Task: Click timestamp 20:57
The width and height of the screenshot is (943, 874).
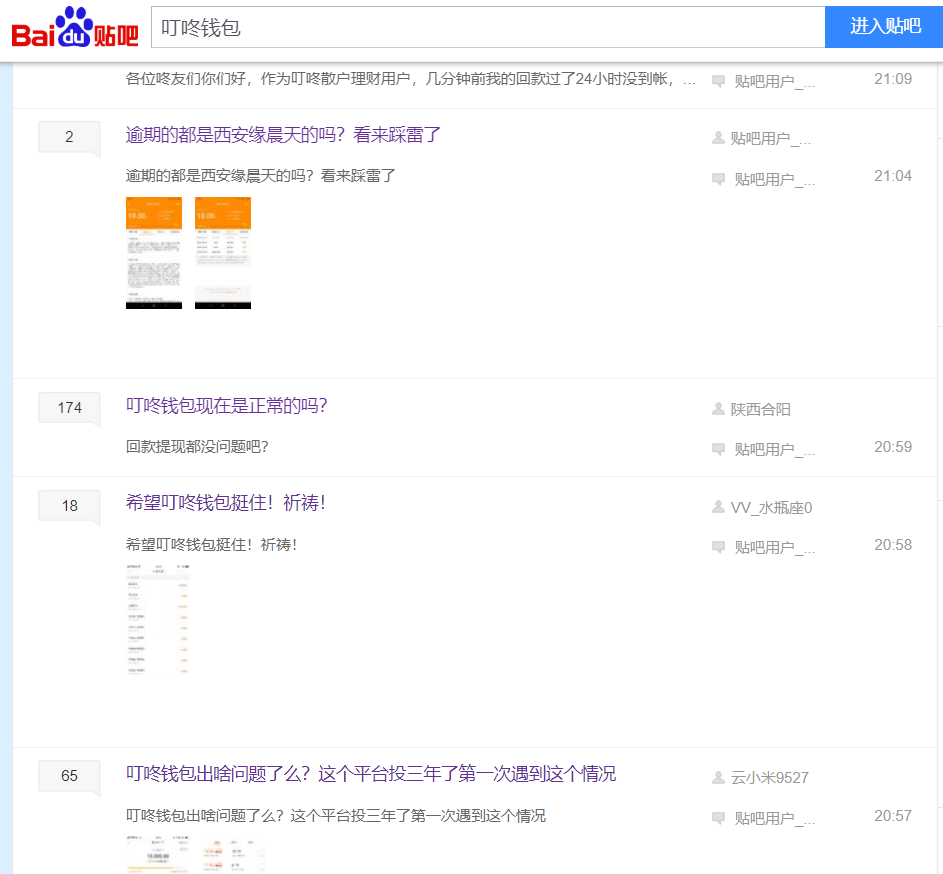Action: coord(892,816)
